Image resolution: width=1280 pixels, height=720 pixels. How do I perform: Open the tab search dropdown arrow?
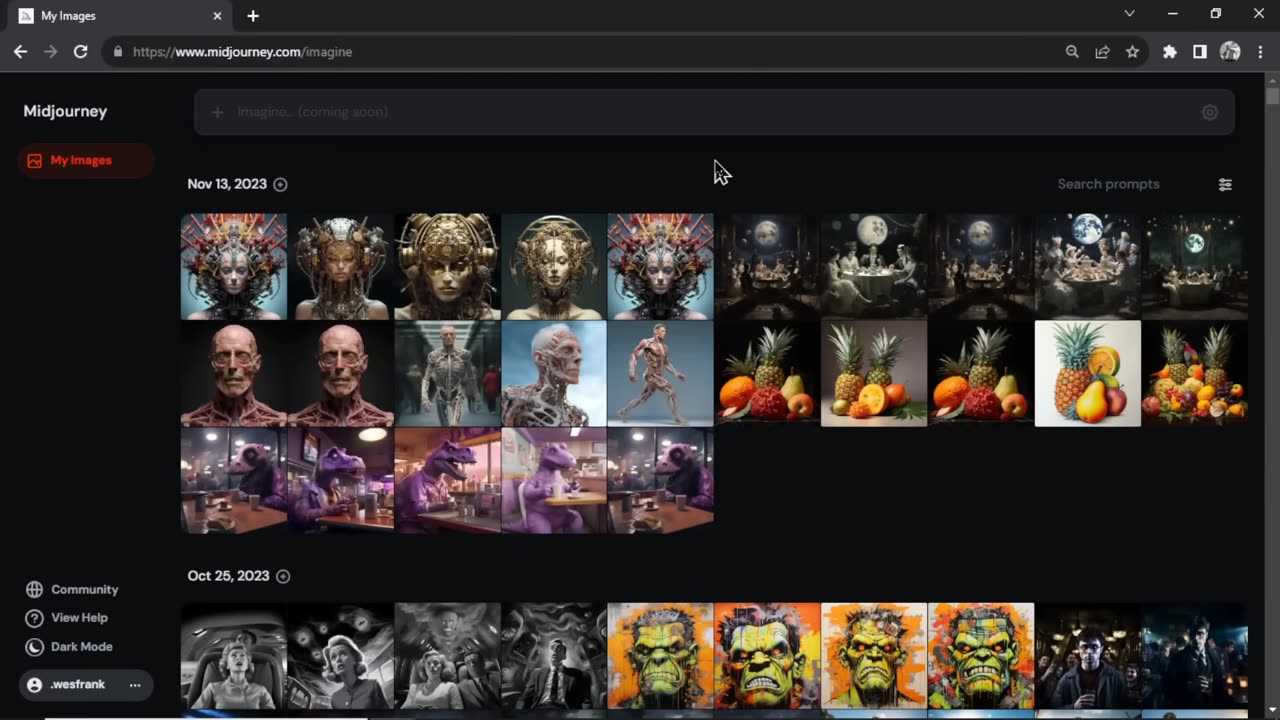(x=1129, y=14)
